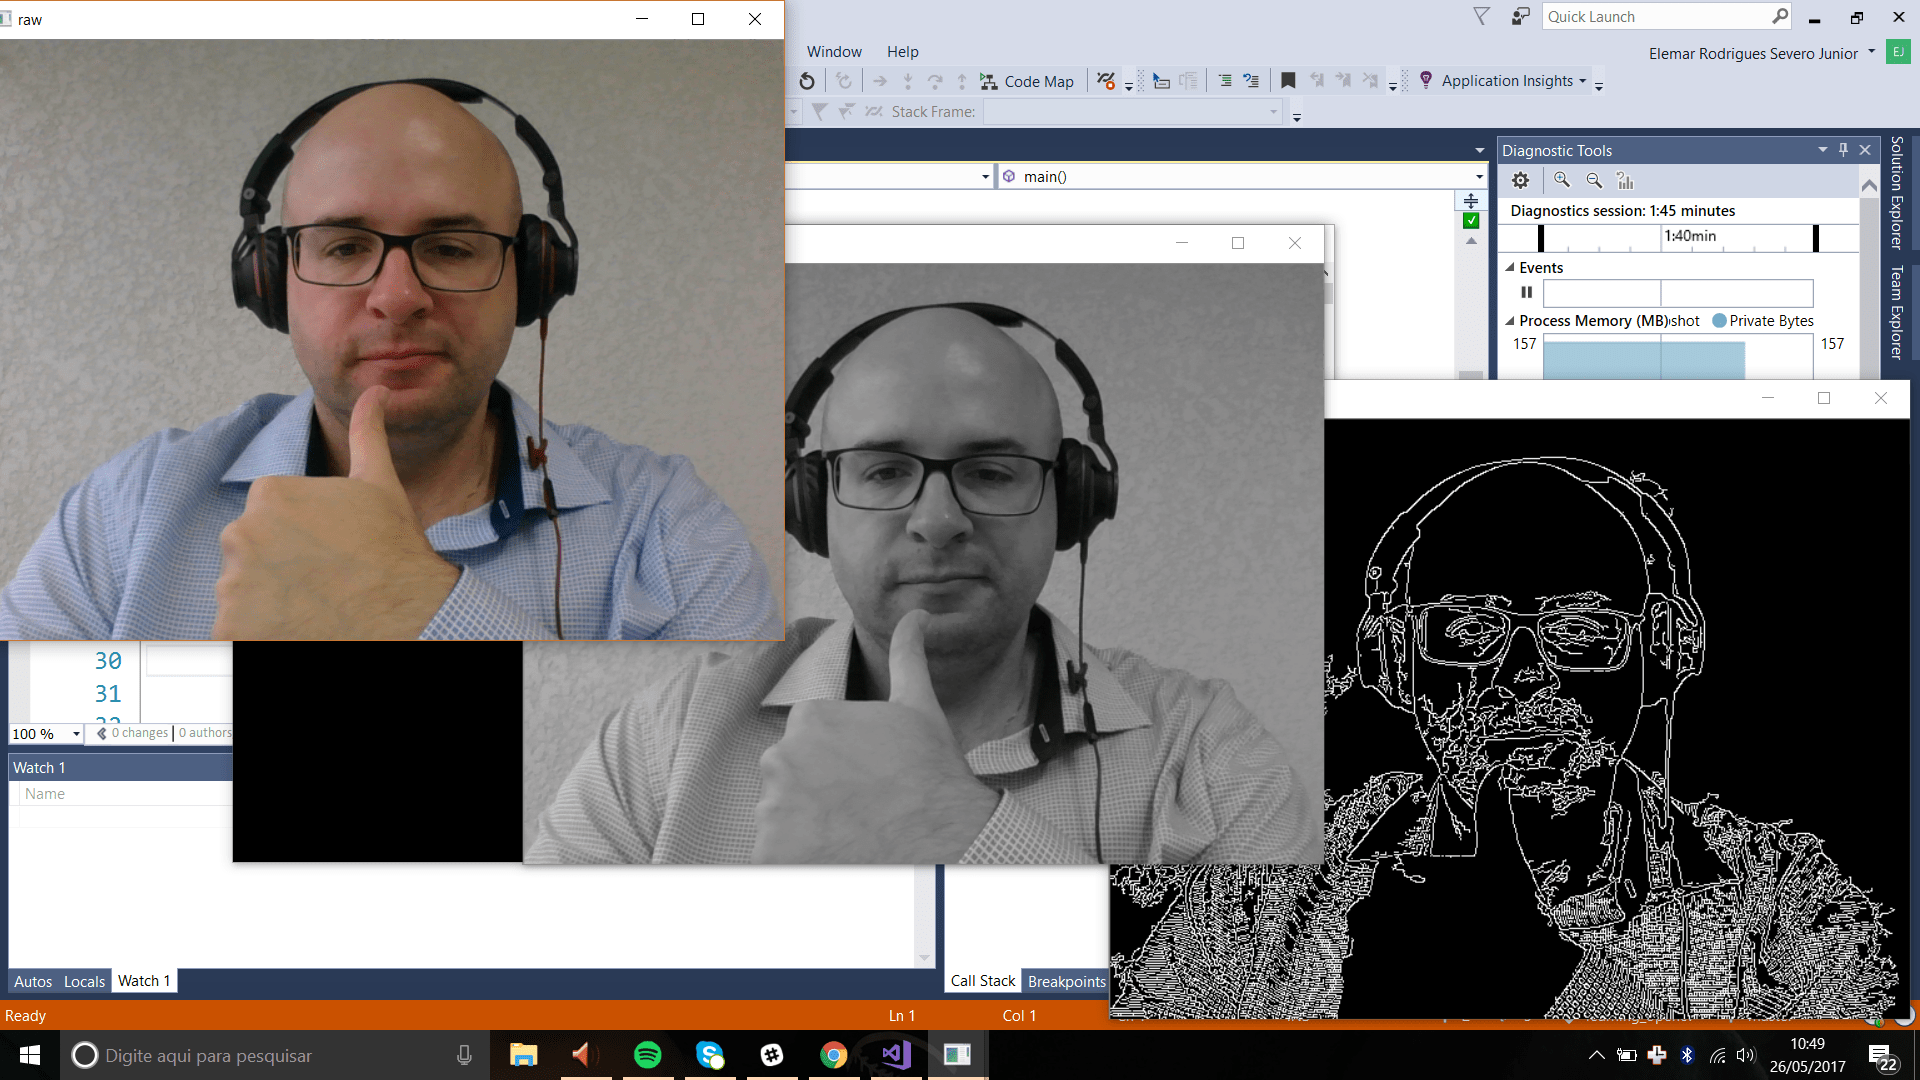The image size is (1920, 1080).
Task: Pause event collection in Diagnostic Tools
Action: click(x=1527, y=293)
